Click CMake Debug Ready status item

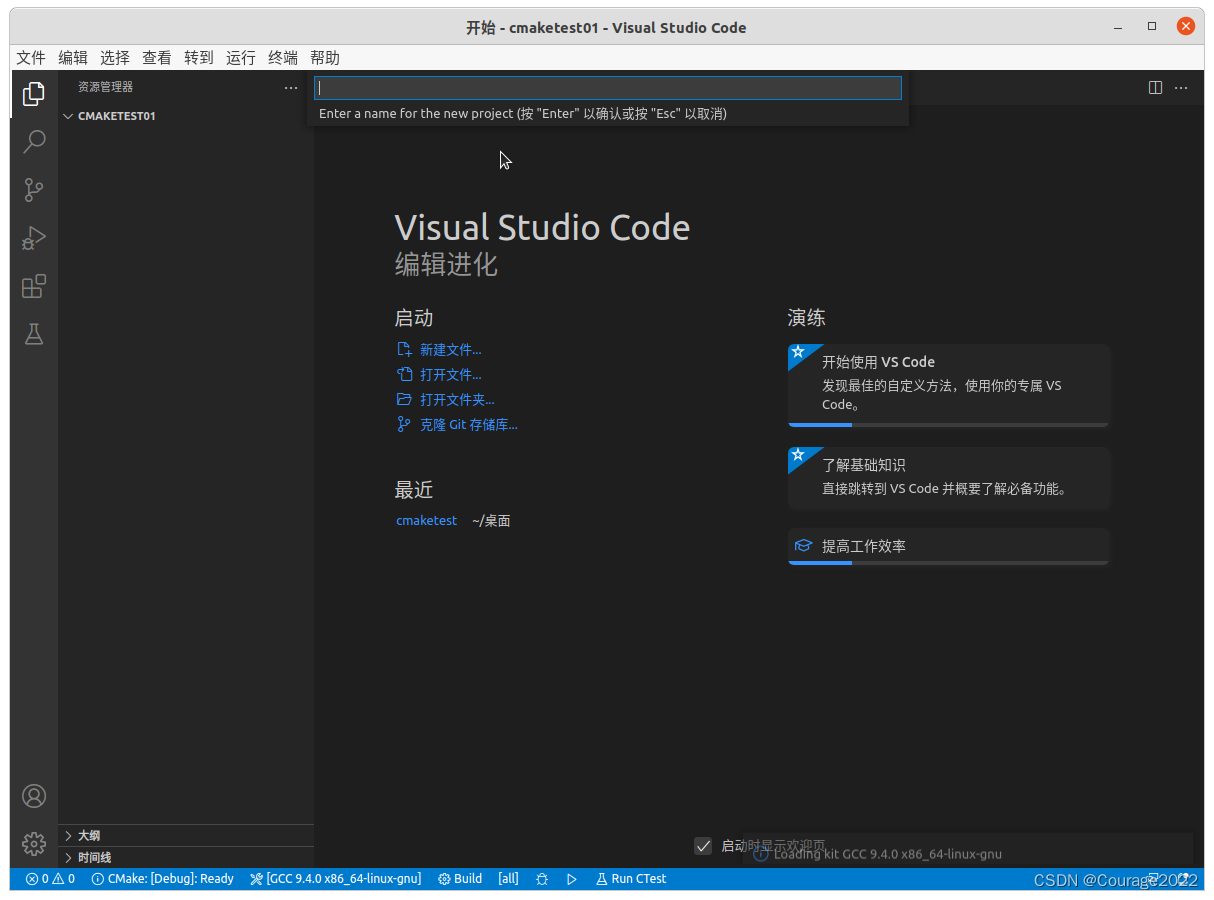coord(162,879)
